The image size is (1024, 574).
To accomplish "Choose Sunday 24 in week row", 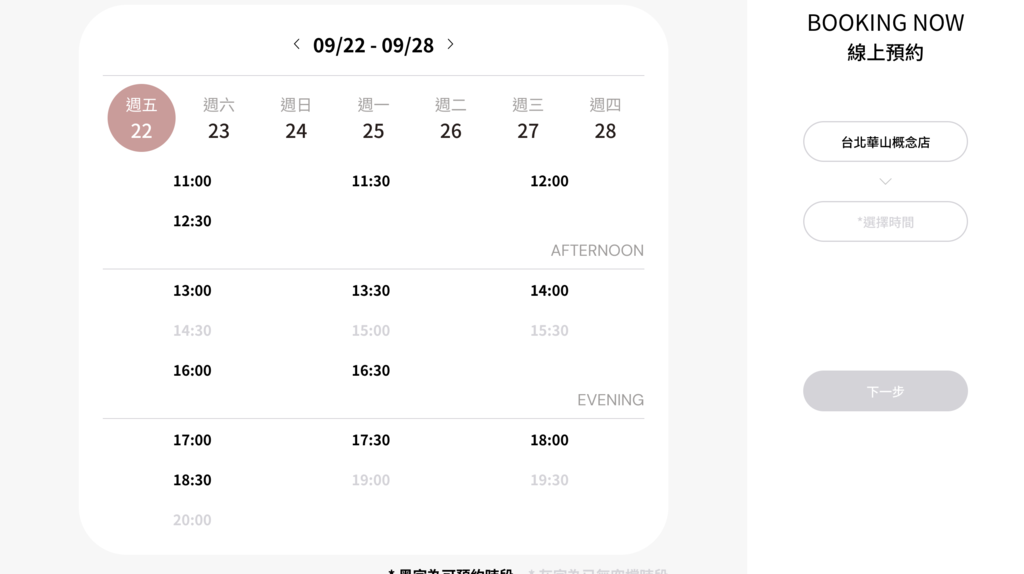I will click(296, 118).
